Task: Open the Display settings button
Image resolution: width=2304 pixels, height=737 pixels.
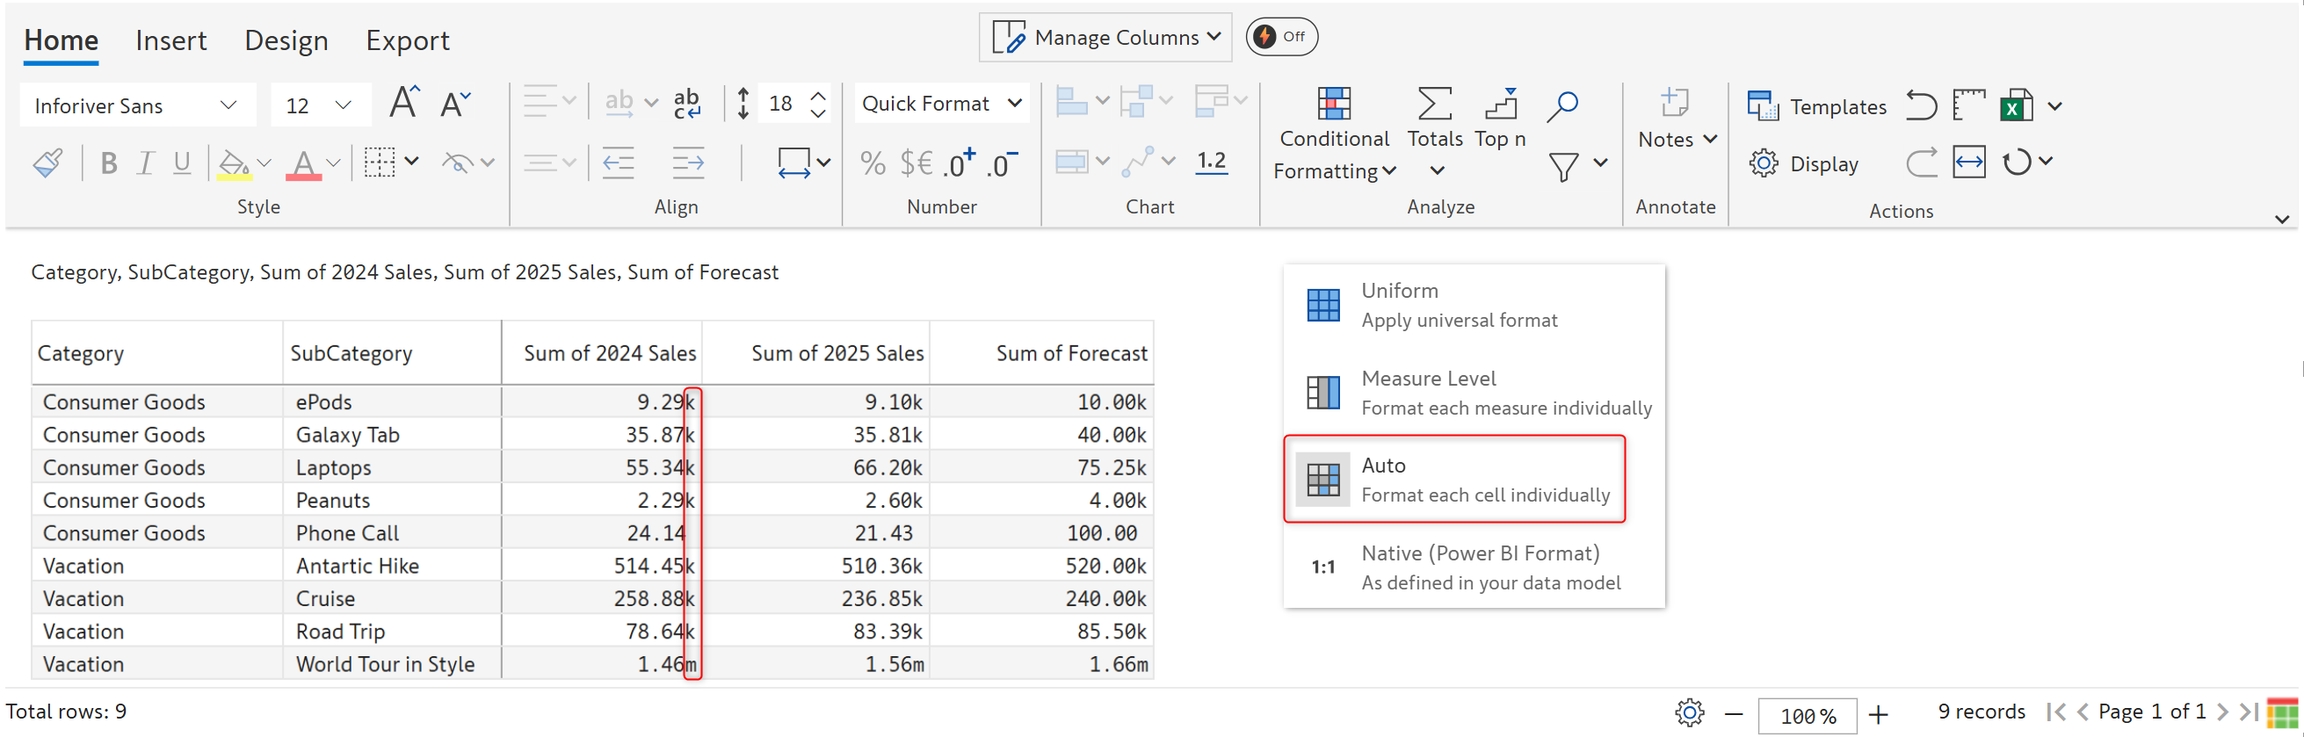Action: tap(1804, 164)
